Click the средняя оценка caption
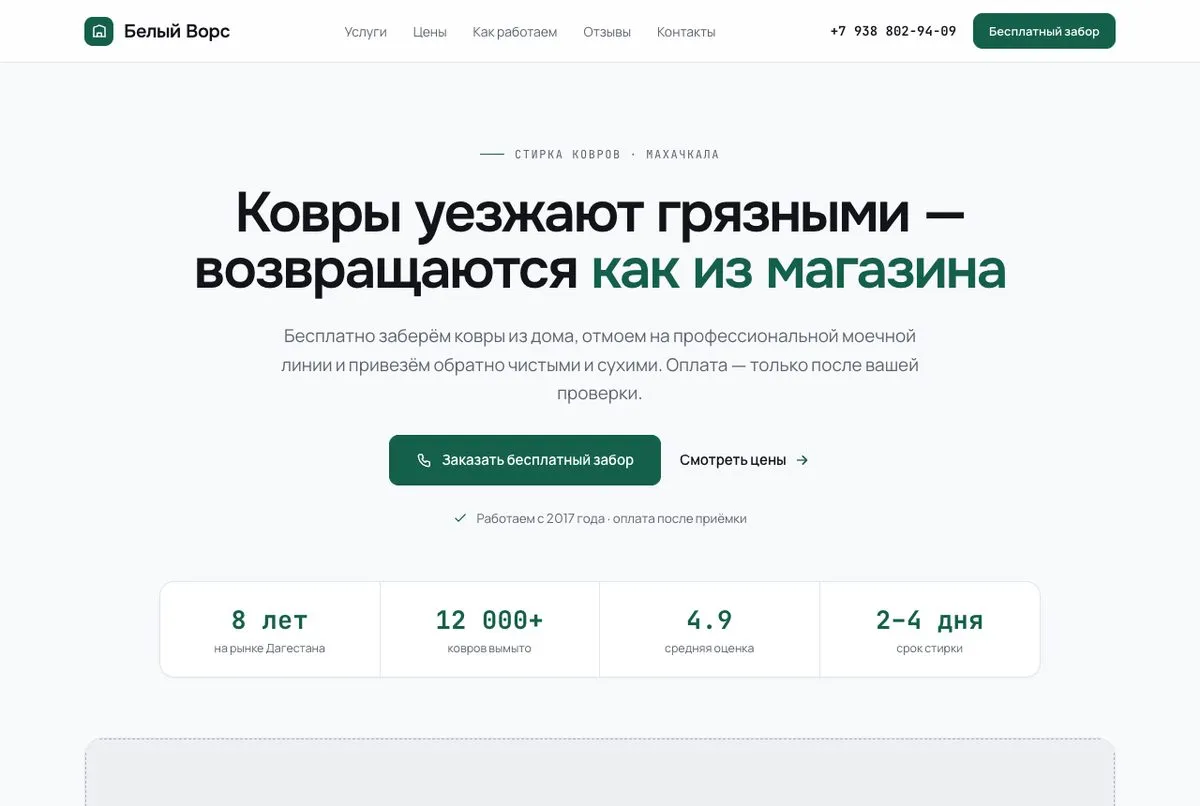This screenshot has width=1200, height=806. point(710,648)
